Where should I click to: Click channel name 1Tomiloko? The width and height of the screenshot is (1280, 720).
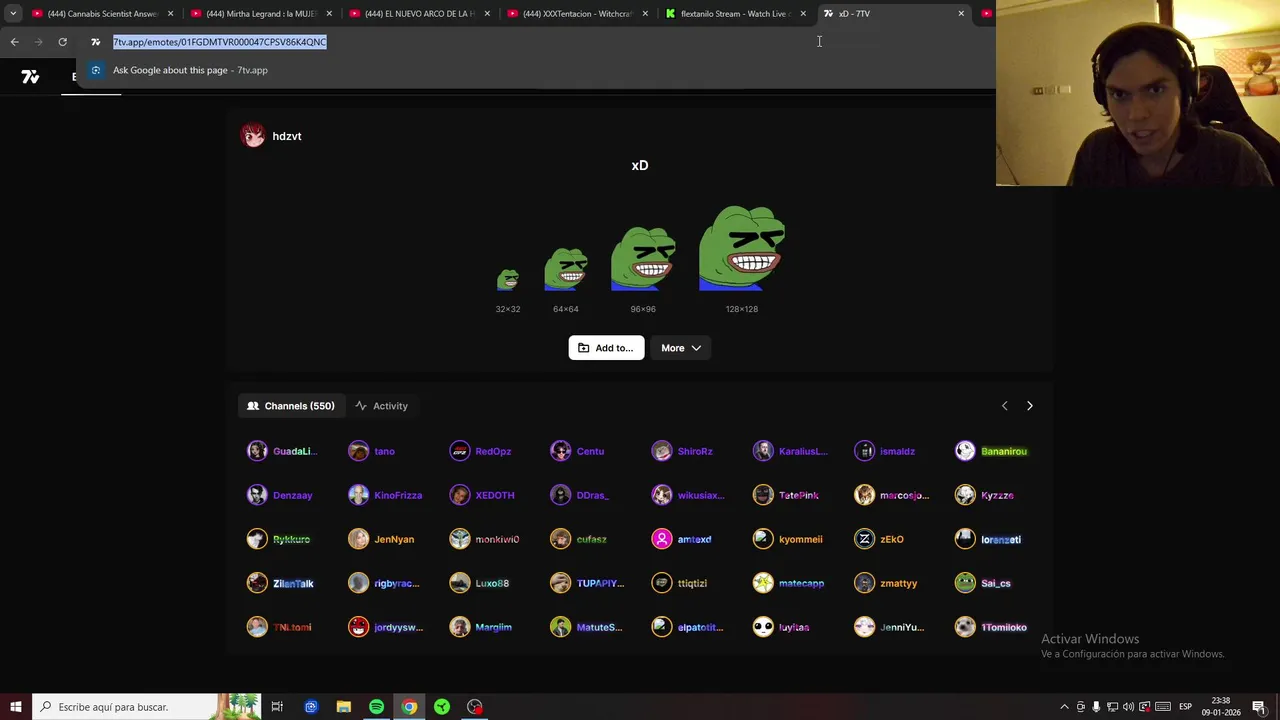click(x=1004, y=627)
